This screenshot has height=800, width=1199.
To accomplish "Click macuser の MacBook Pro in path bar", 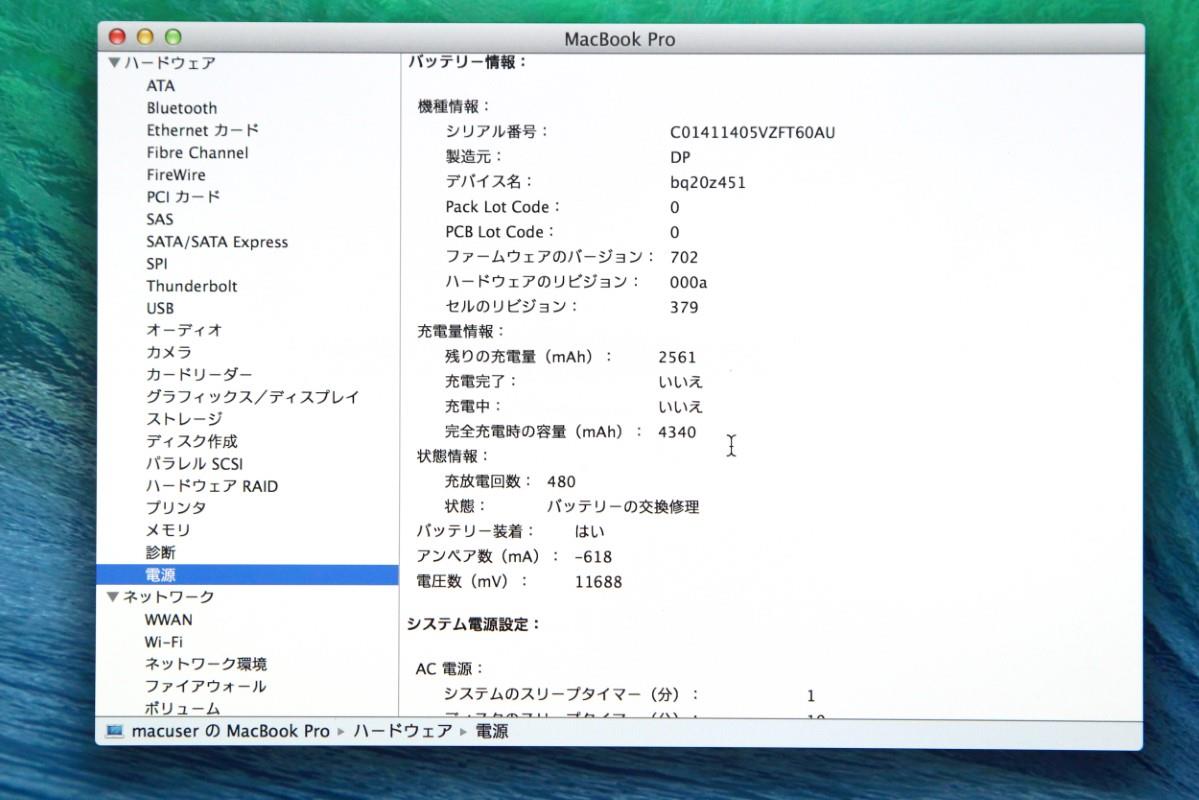I will tap(230, 731).
